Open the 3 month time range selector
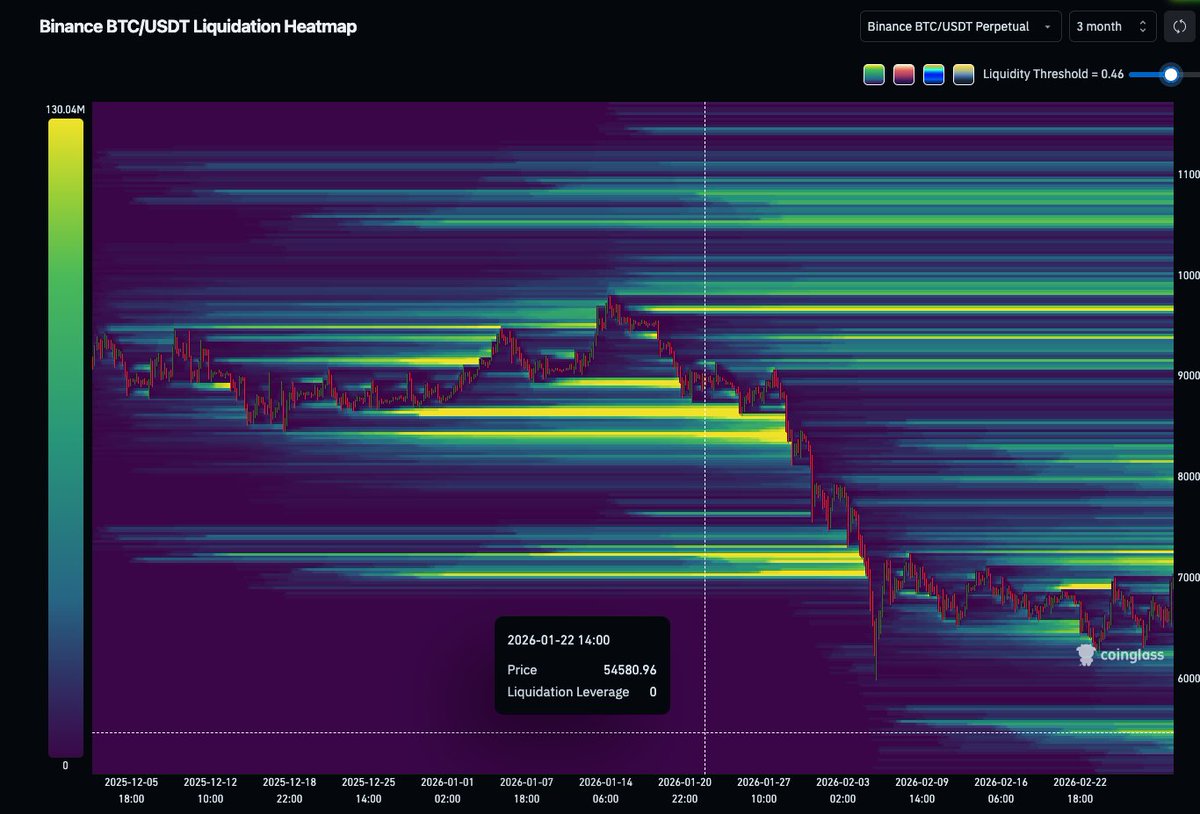 coord(1112,27)
